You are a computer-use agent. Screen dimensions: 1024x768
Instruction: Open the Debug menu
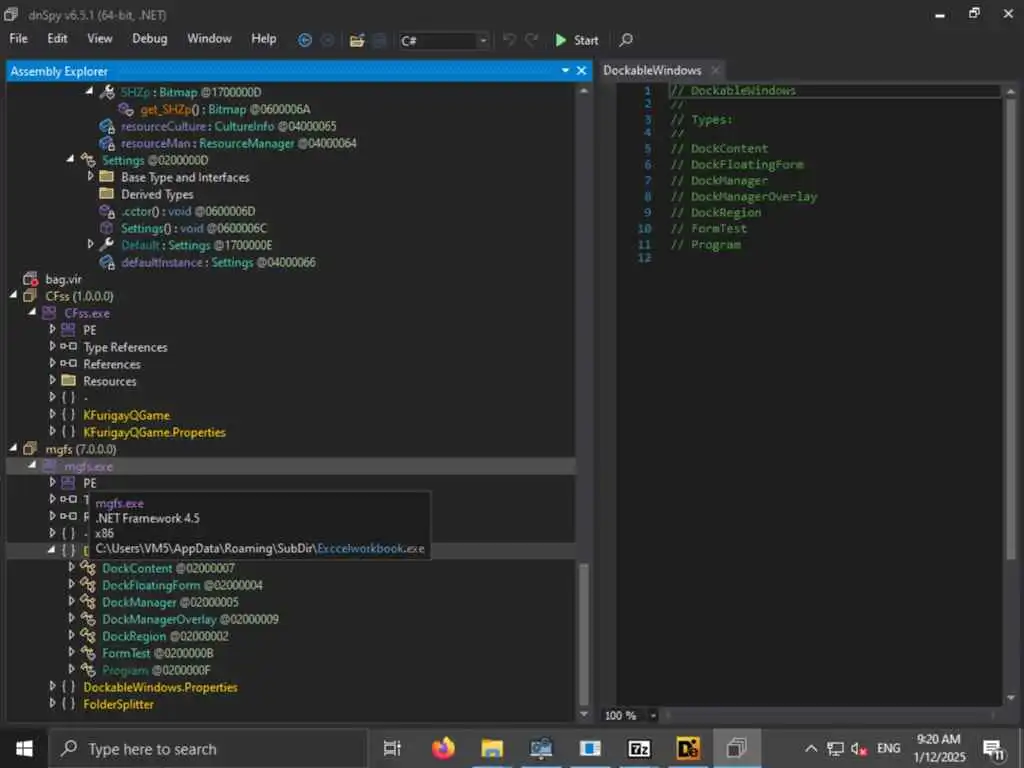point(150,39)
